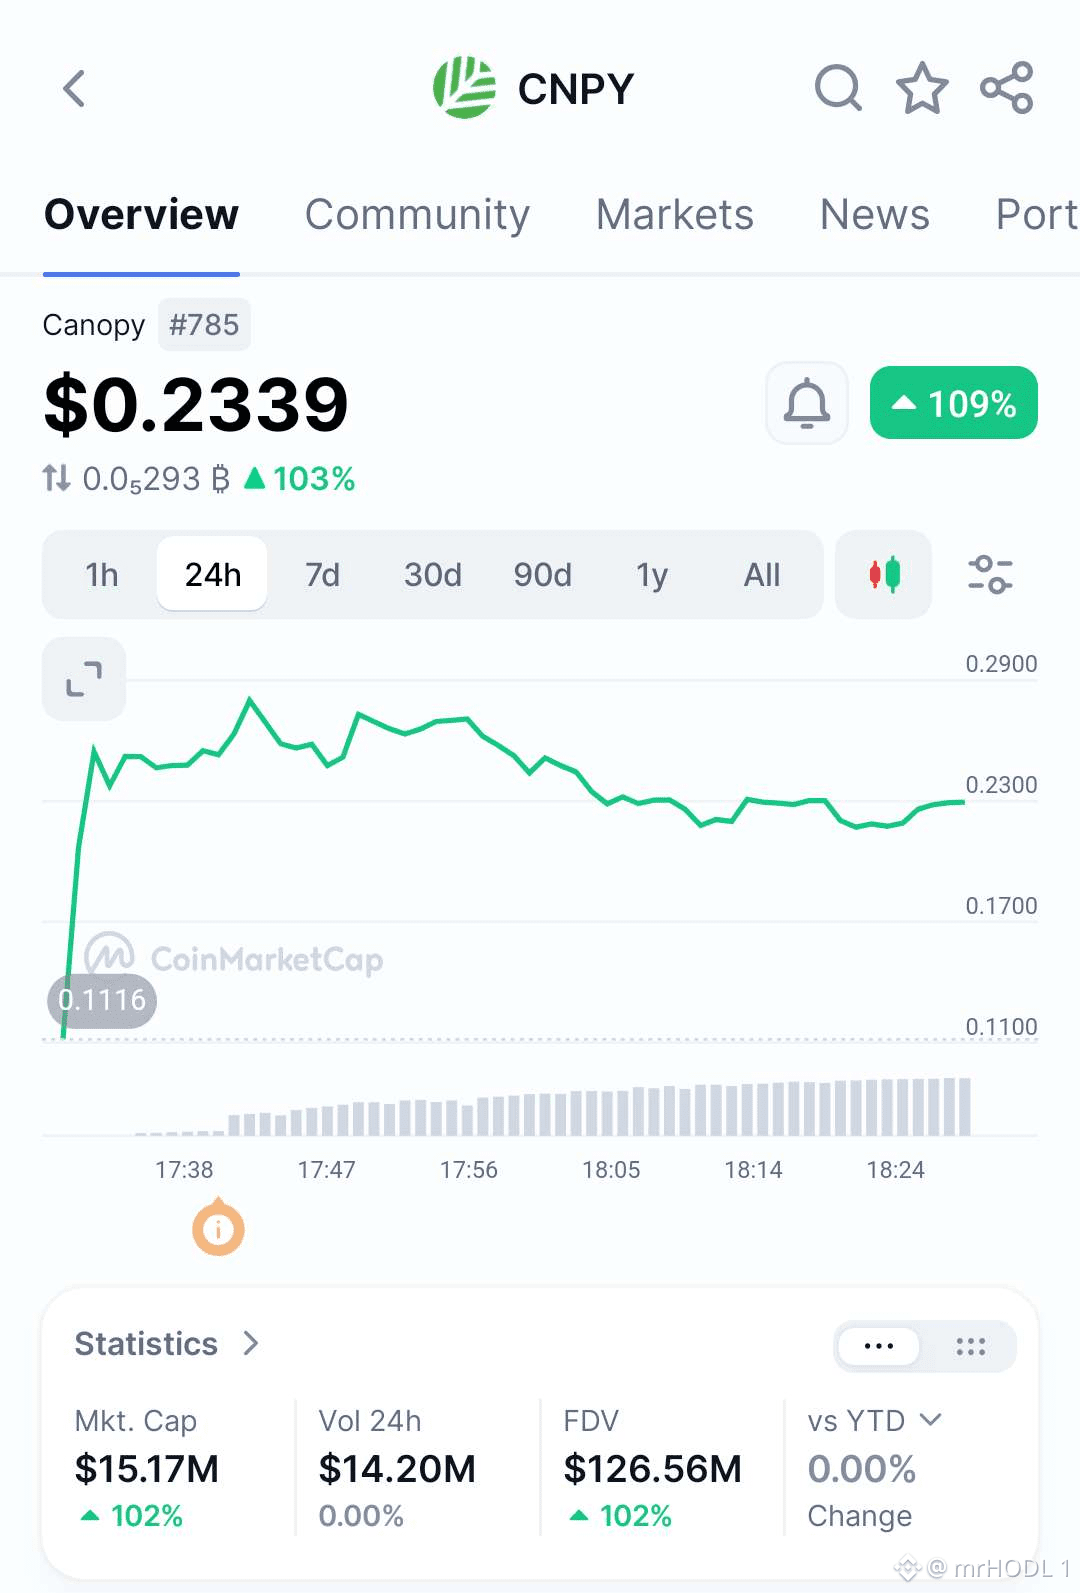Viewport: 1080px width, 1593px height.
Task: Add CNPY to watchlist with star icon
Action: 922,89
